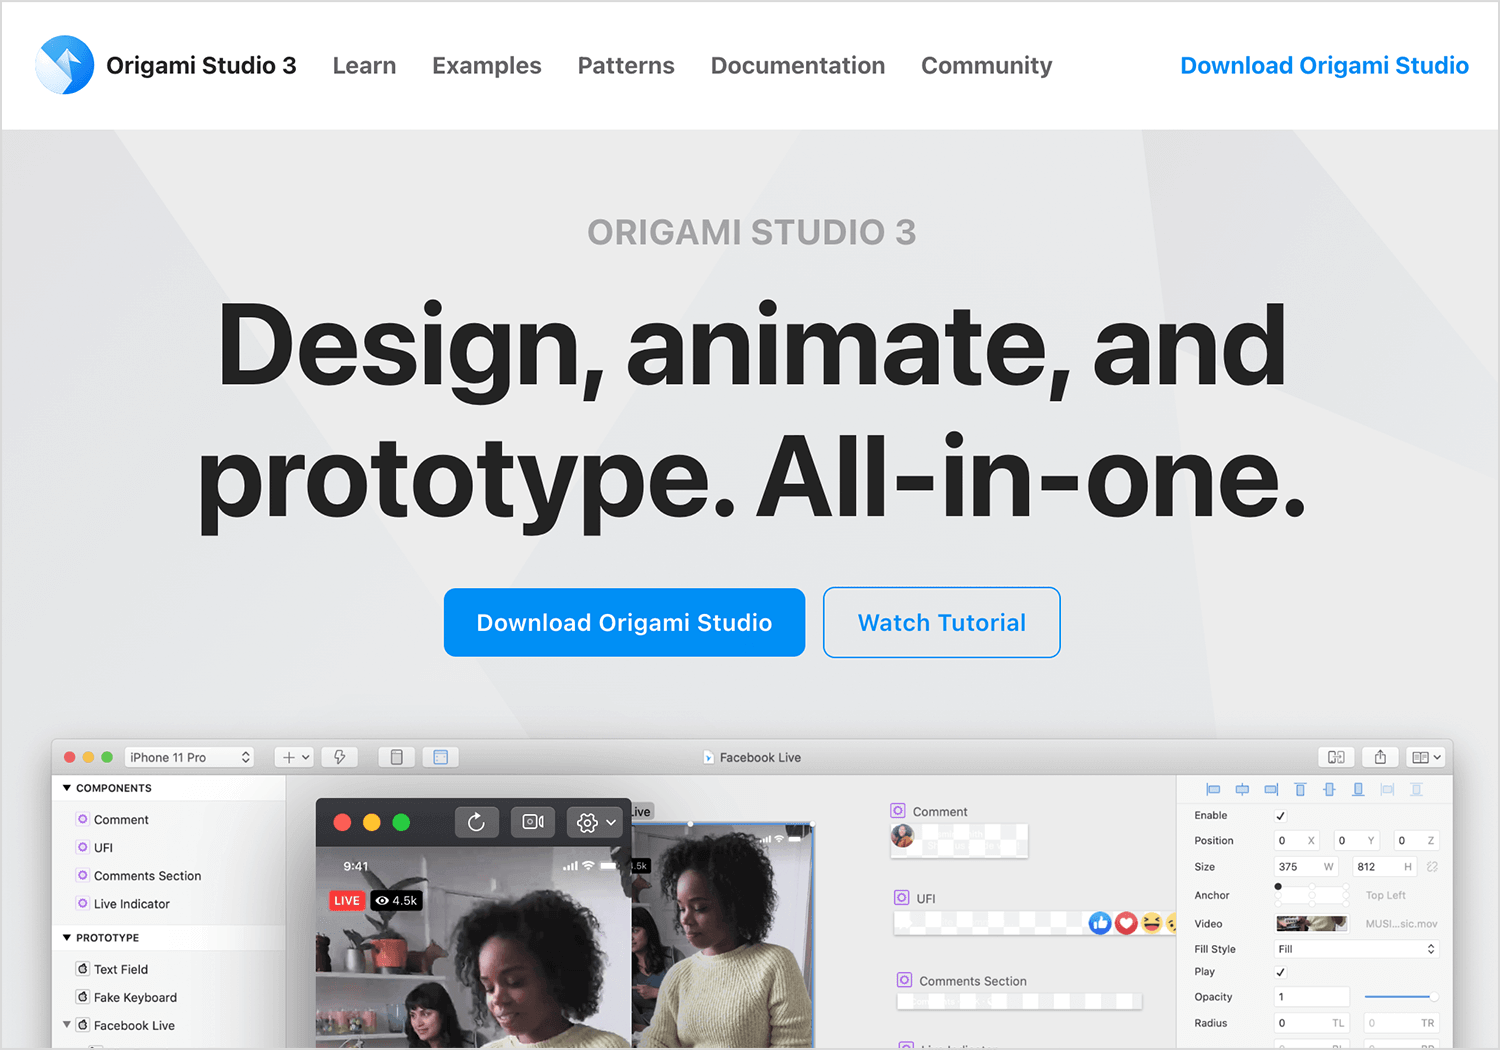Click the Comment avatar thumbnail on canvas
This screenshot has width=1500, height=1050.
point(902,836)
